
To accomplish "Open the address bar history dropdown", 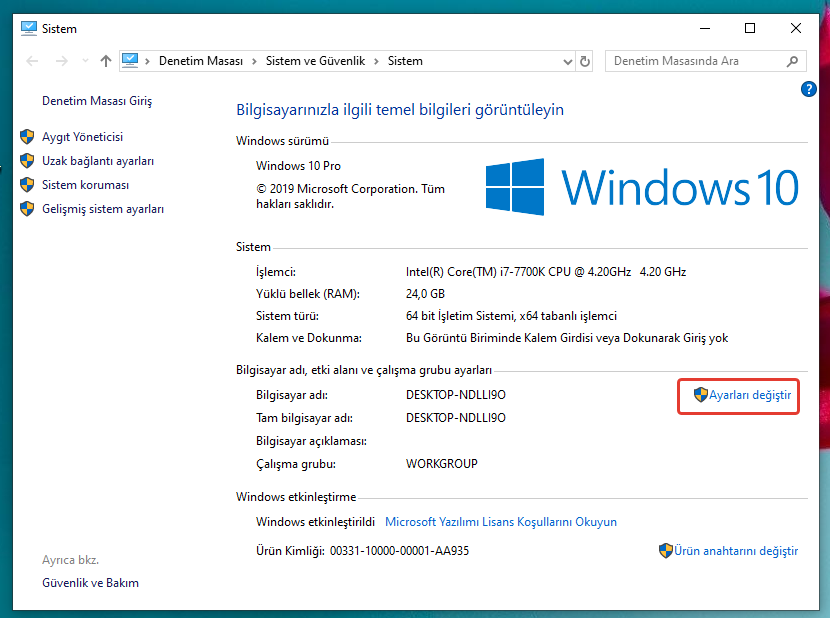I will (568, 61).
